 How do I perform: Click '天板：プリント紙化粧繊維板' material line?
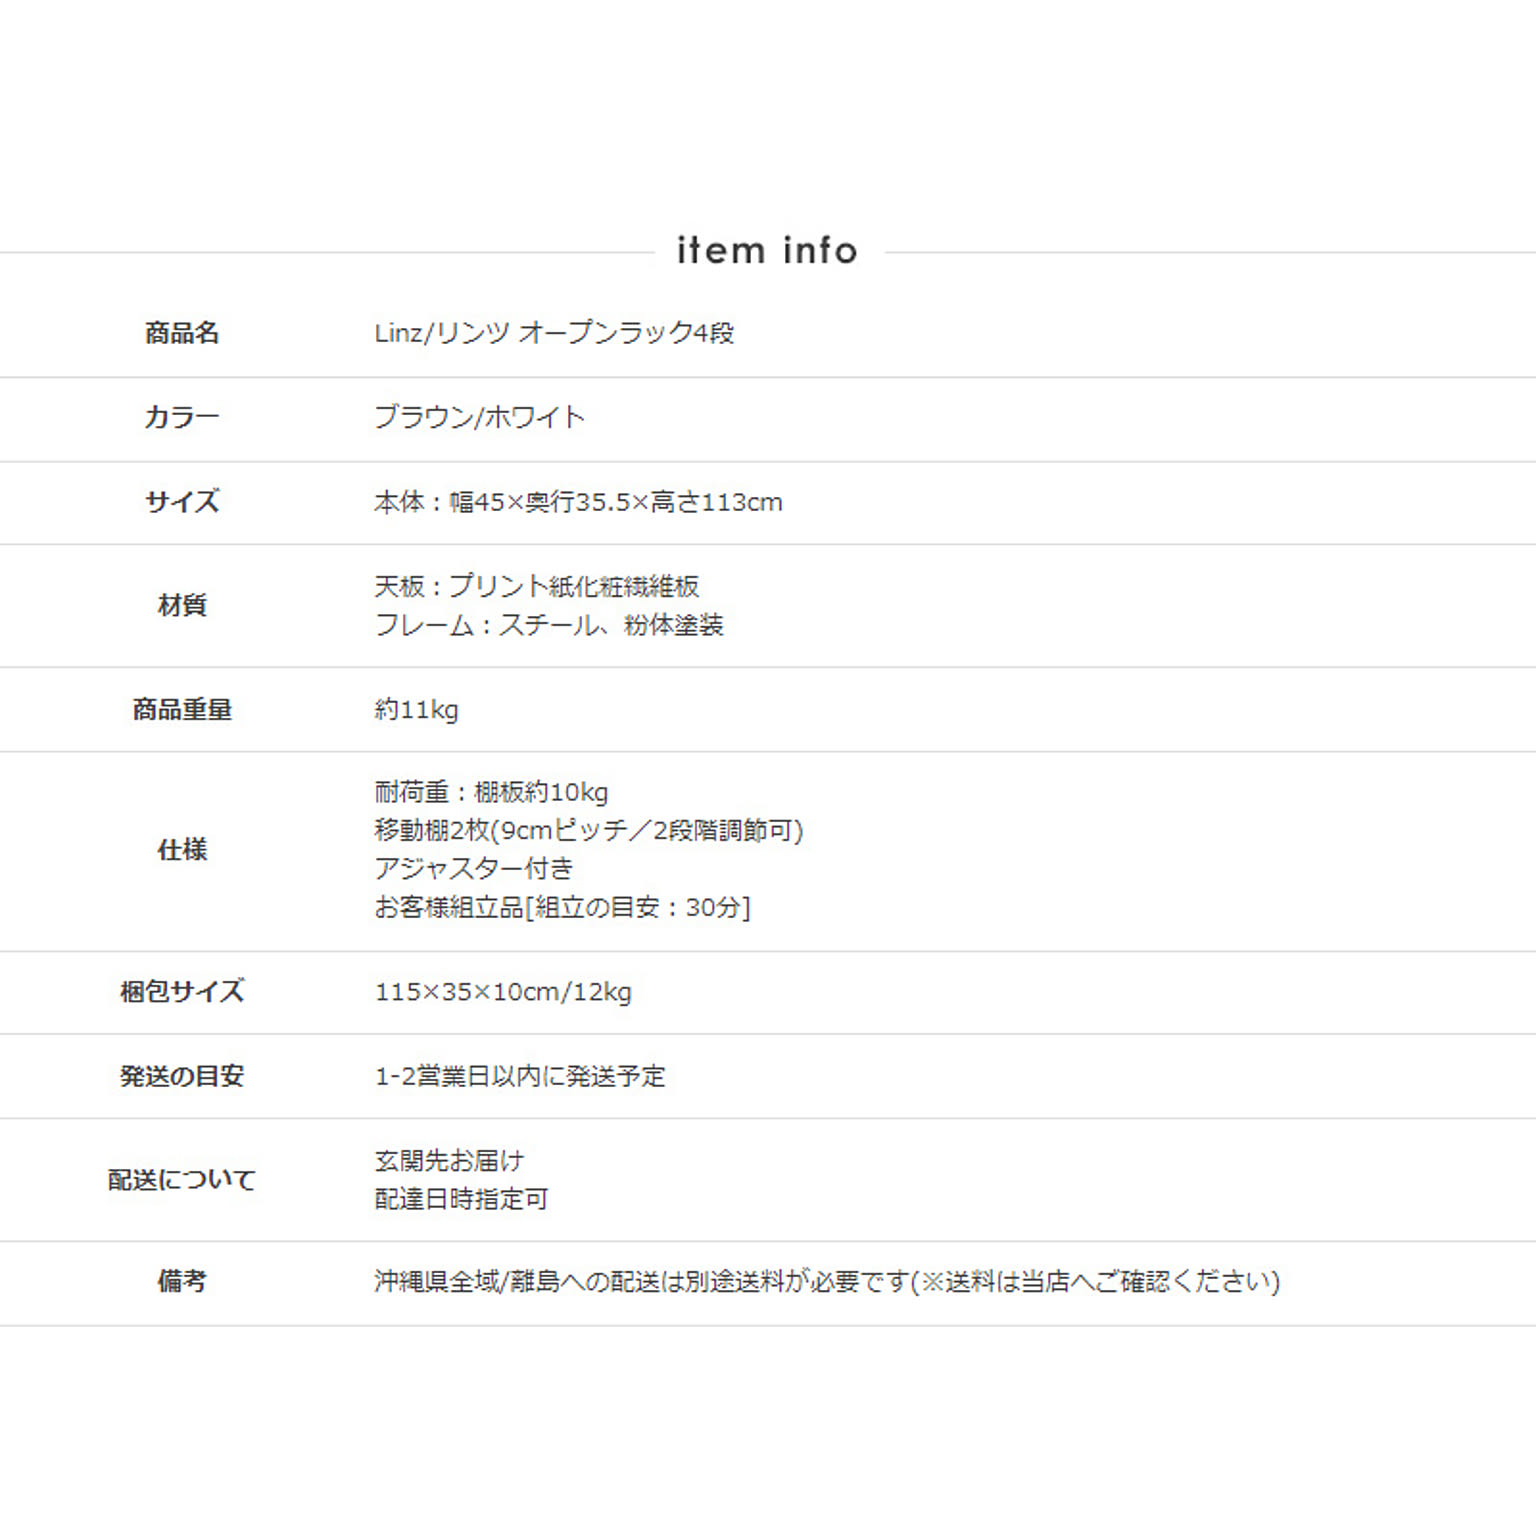pyautogui.click(x=536, y=586)
